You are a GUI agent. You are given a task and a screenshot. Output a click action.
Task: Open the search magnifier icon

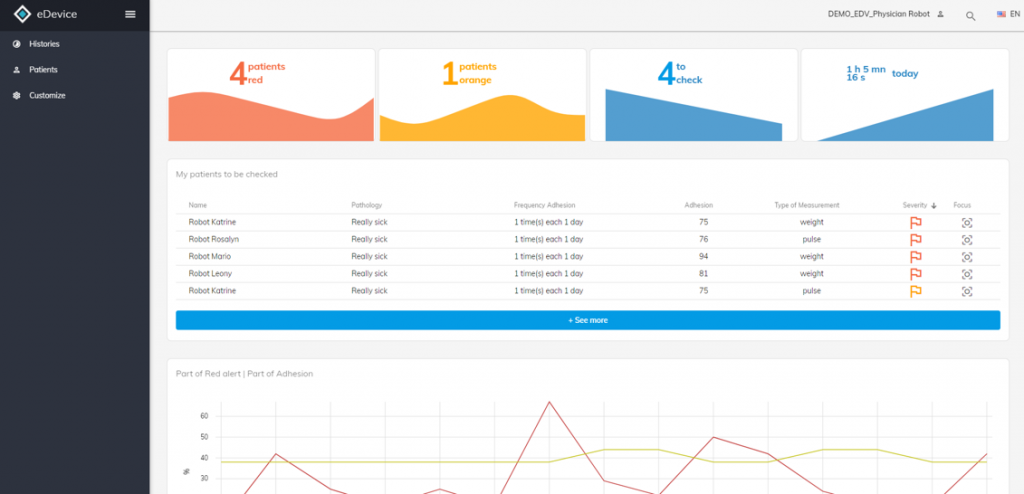click(x=970, y=15)
